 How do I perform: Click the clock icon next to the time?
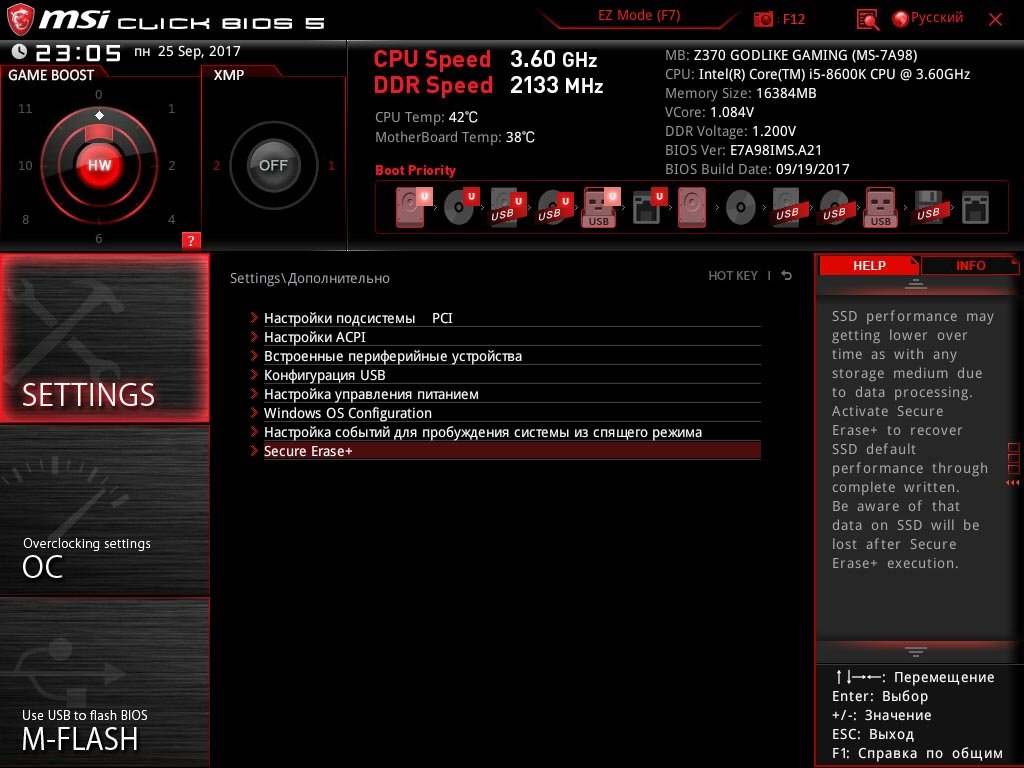pos(19,52)
